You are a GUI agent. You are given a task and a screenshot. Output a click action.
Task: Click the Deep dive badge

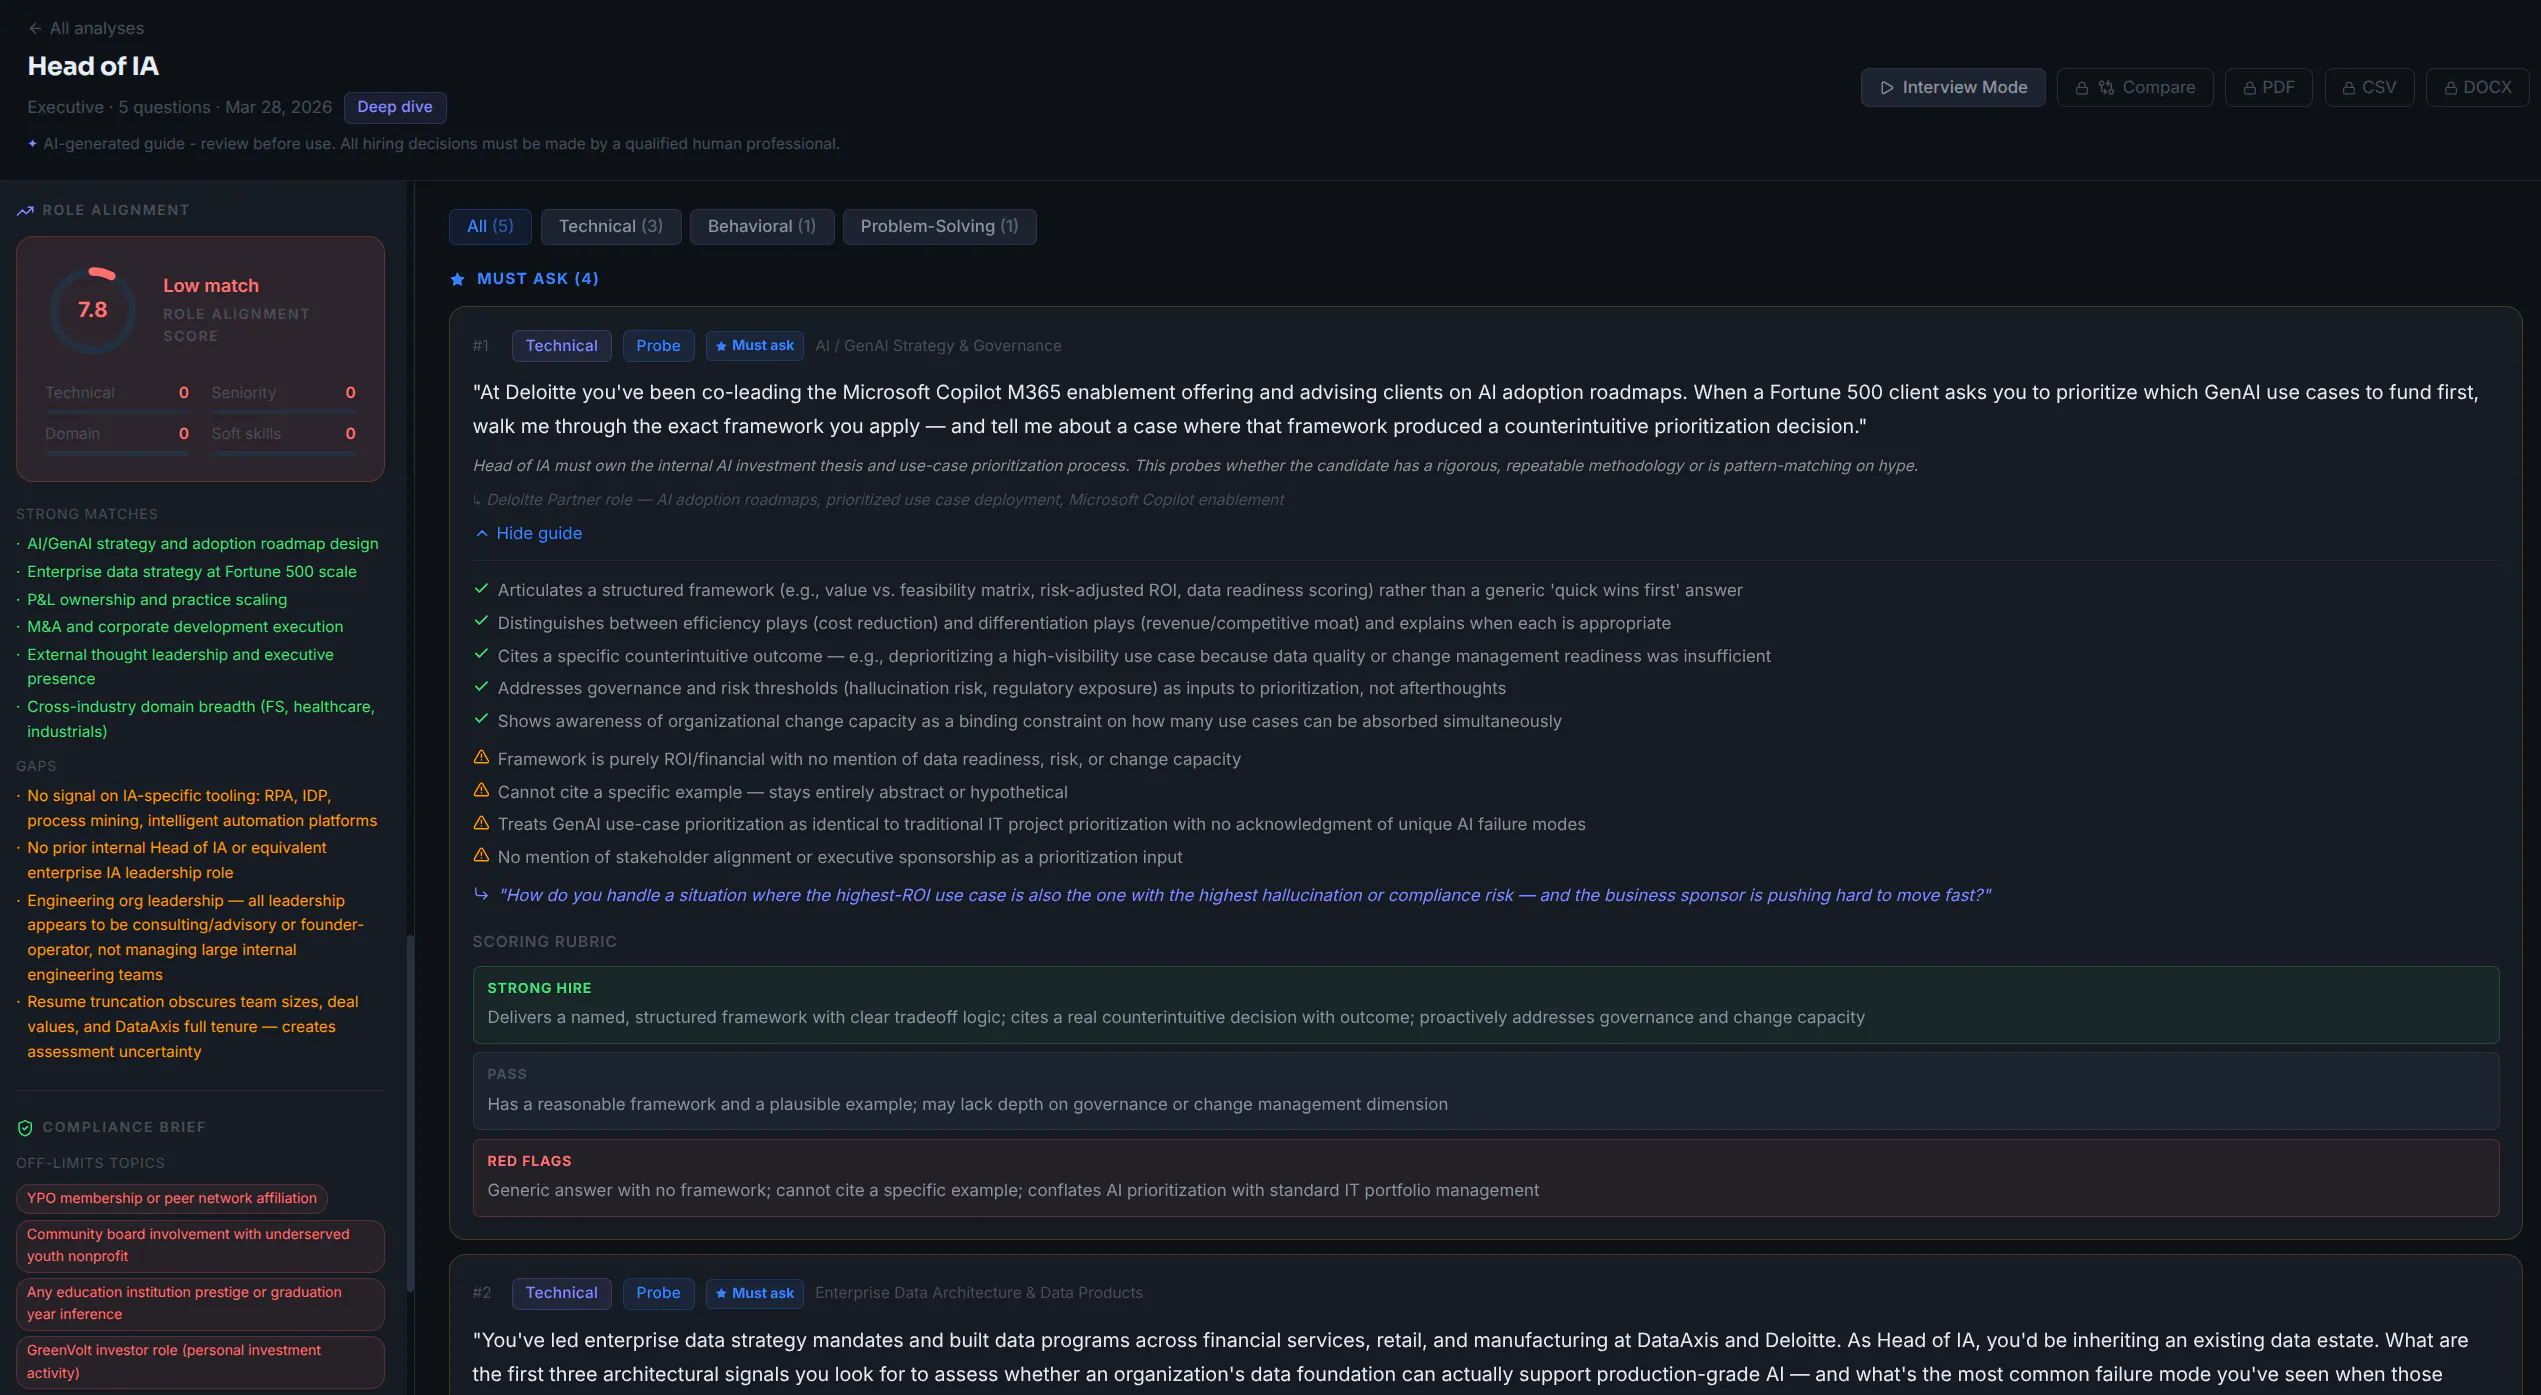(395, 107)
